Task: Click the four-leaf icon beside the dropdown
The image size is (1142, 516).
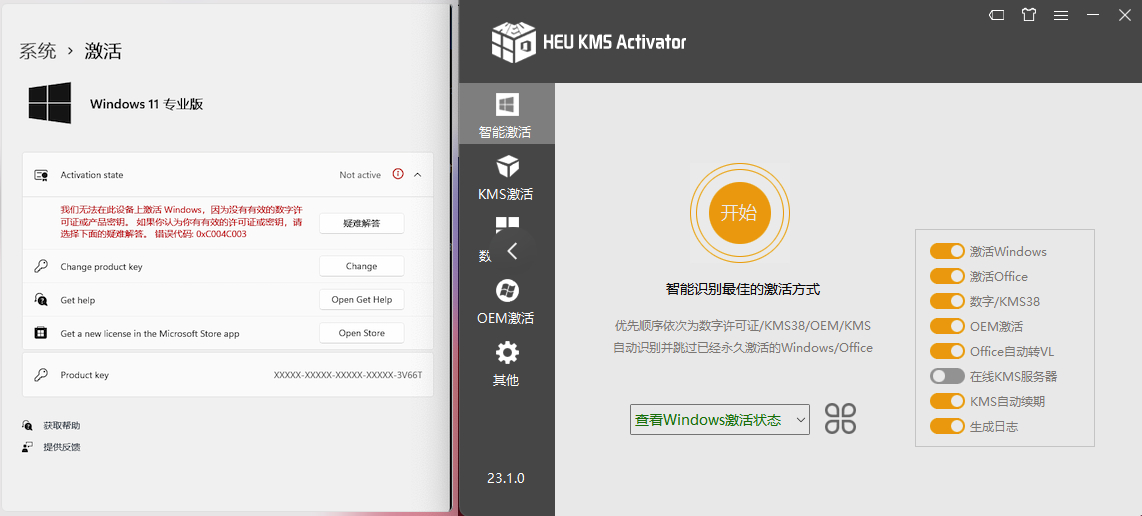Action: point(840,419)
